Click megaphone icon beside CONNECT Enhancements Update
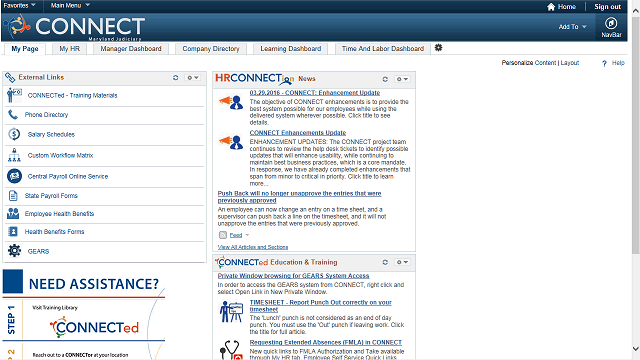 (231, 142)
